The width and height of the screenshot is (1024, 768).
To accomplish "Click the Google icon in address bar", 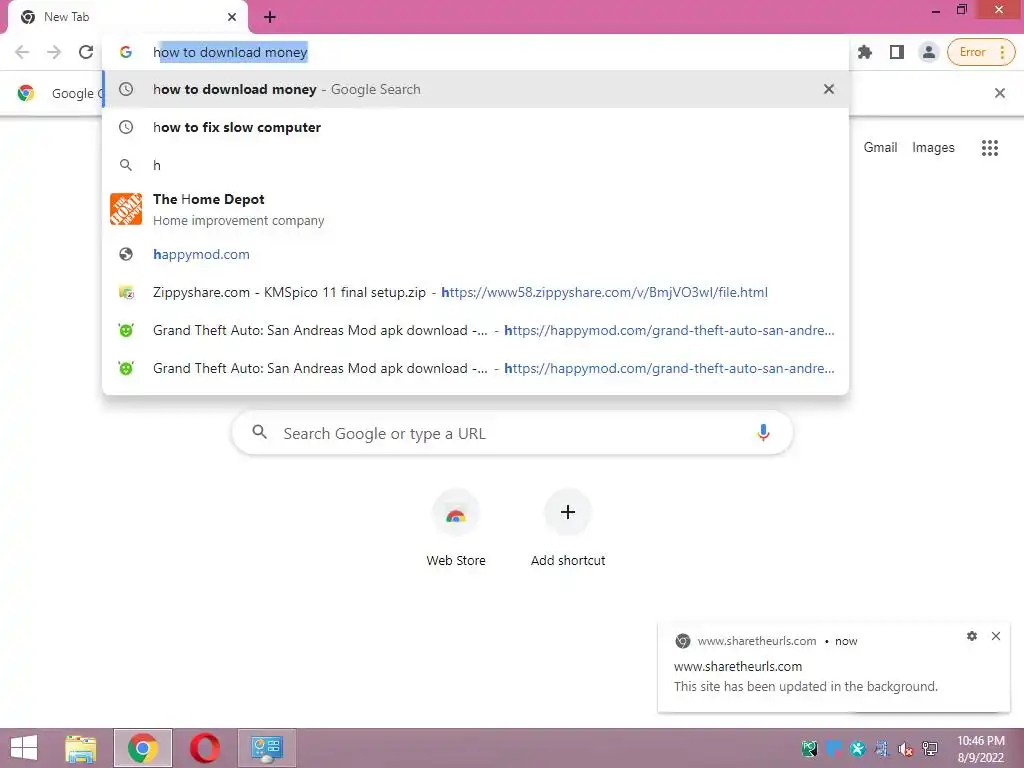I will click(126, 52).
